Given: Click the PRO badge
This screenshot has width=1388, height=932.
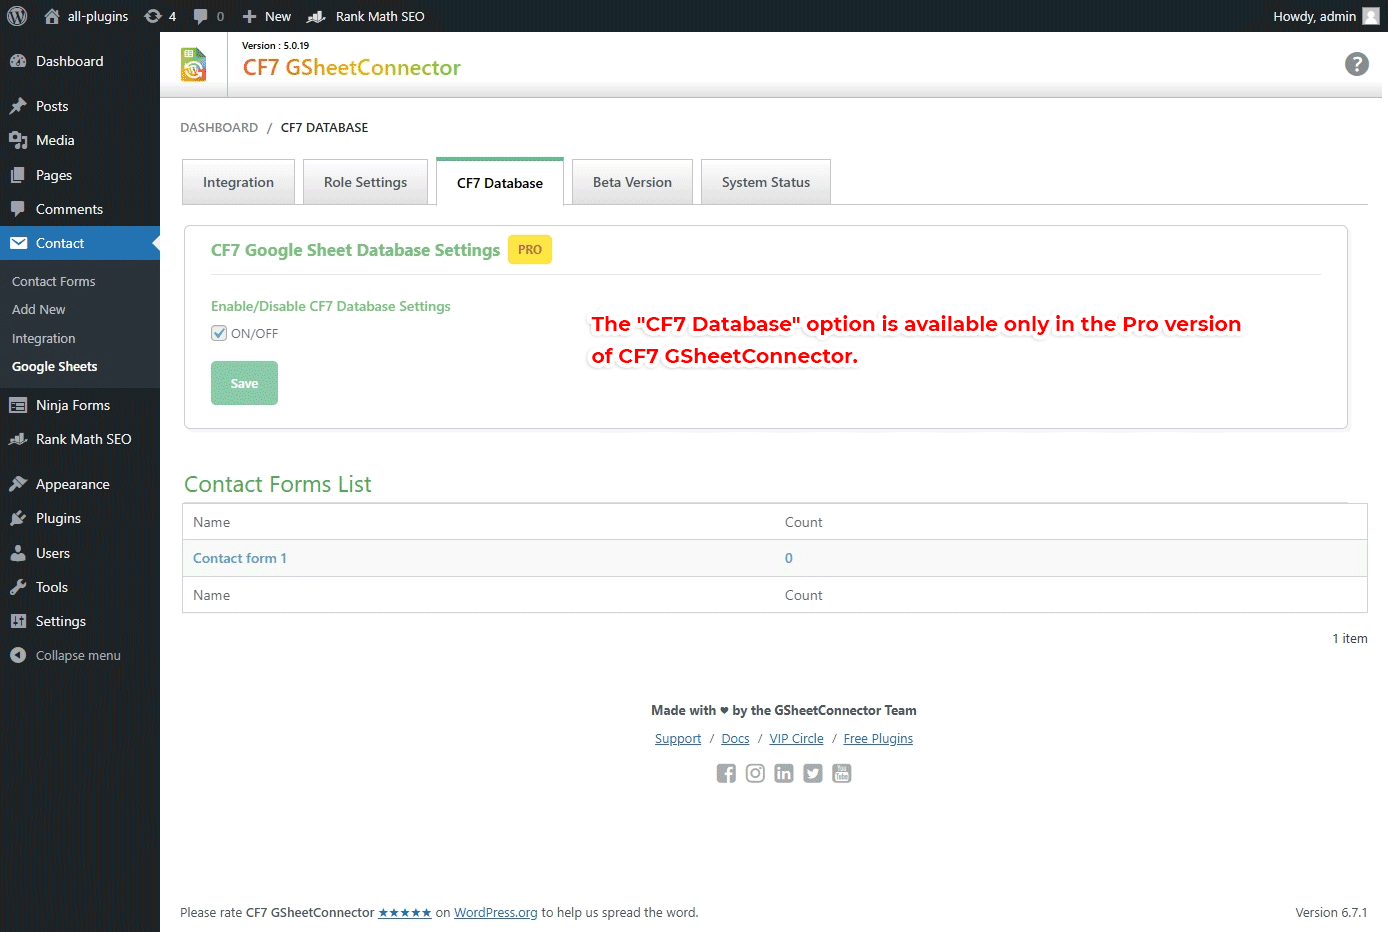Looking at the screenshot, I should click(530, 250).
